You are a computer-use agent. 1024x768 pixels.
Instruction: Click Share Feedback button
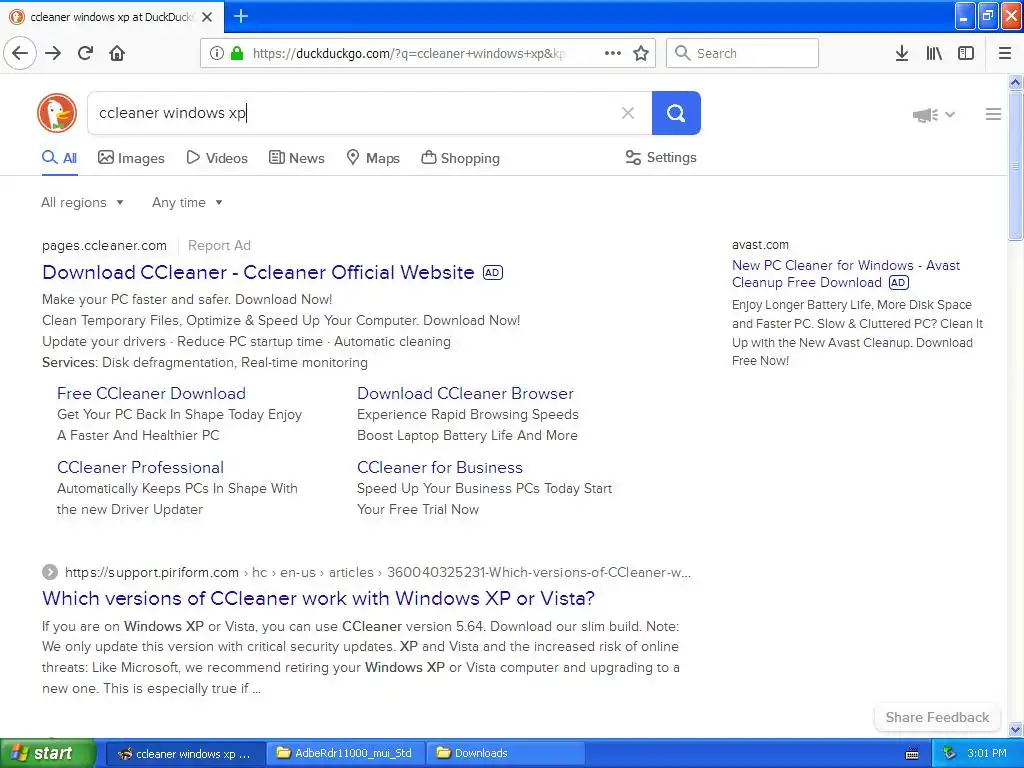click(937, 717)
